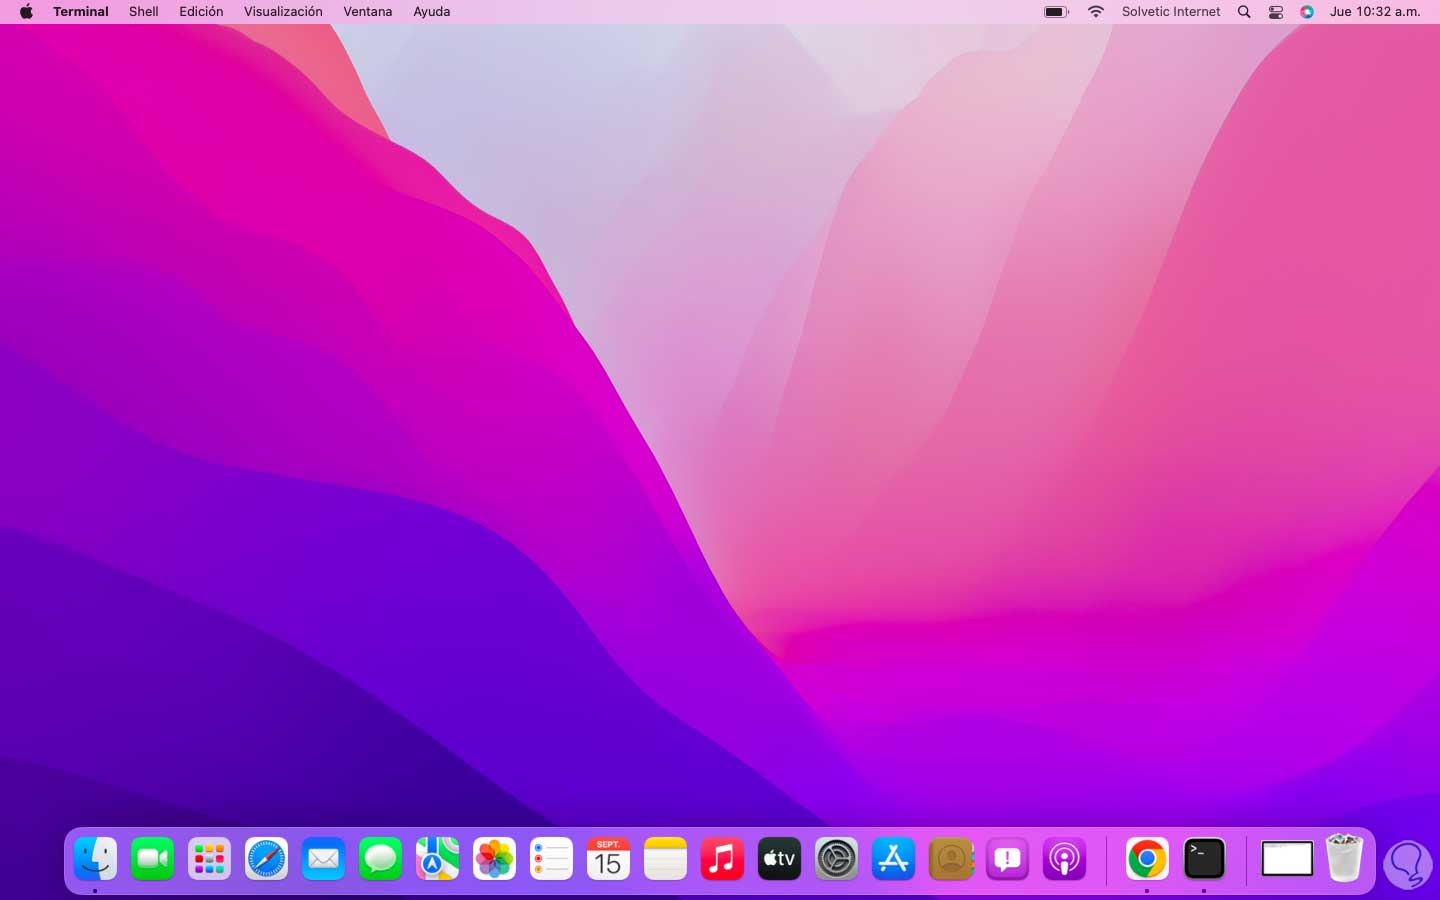Open the Edición menu
This screenshot has width=1440, height=900.
[x=201, y=12]
